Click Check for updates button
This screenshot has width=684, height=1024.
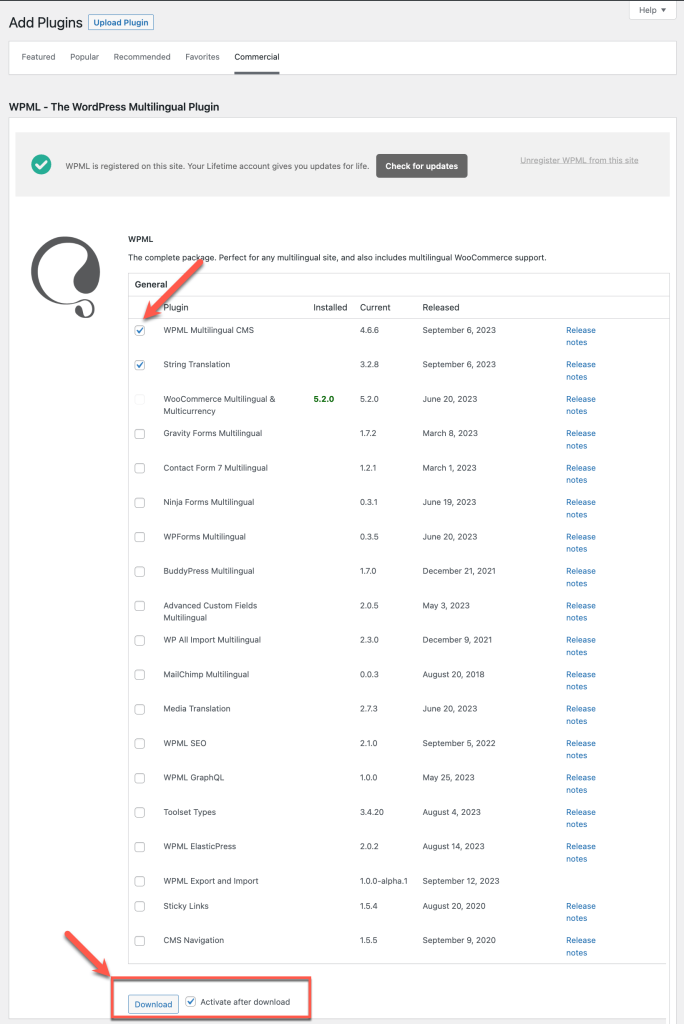pyautogui.click(x=421, y=166)
